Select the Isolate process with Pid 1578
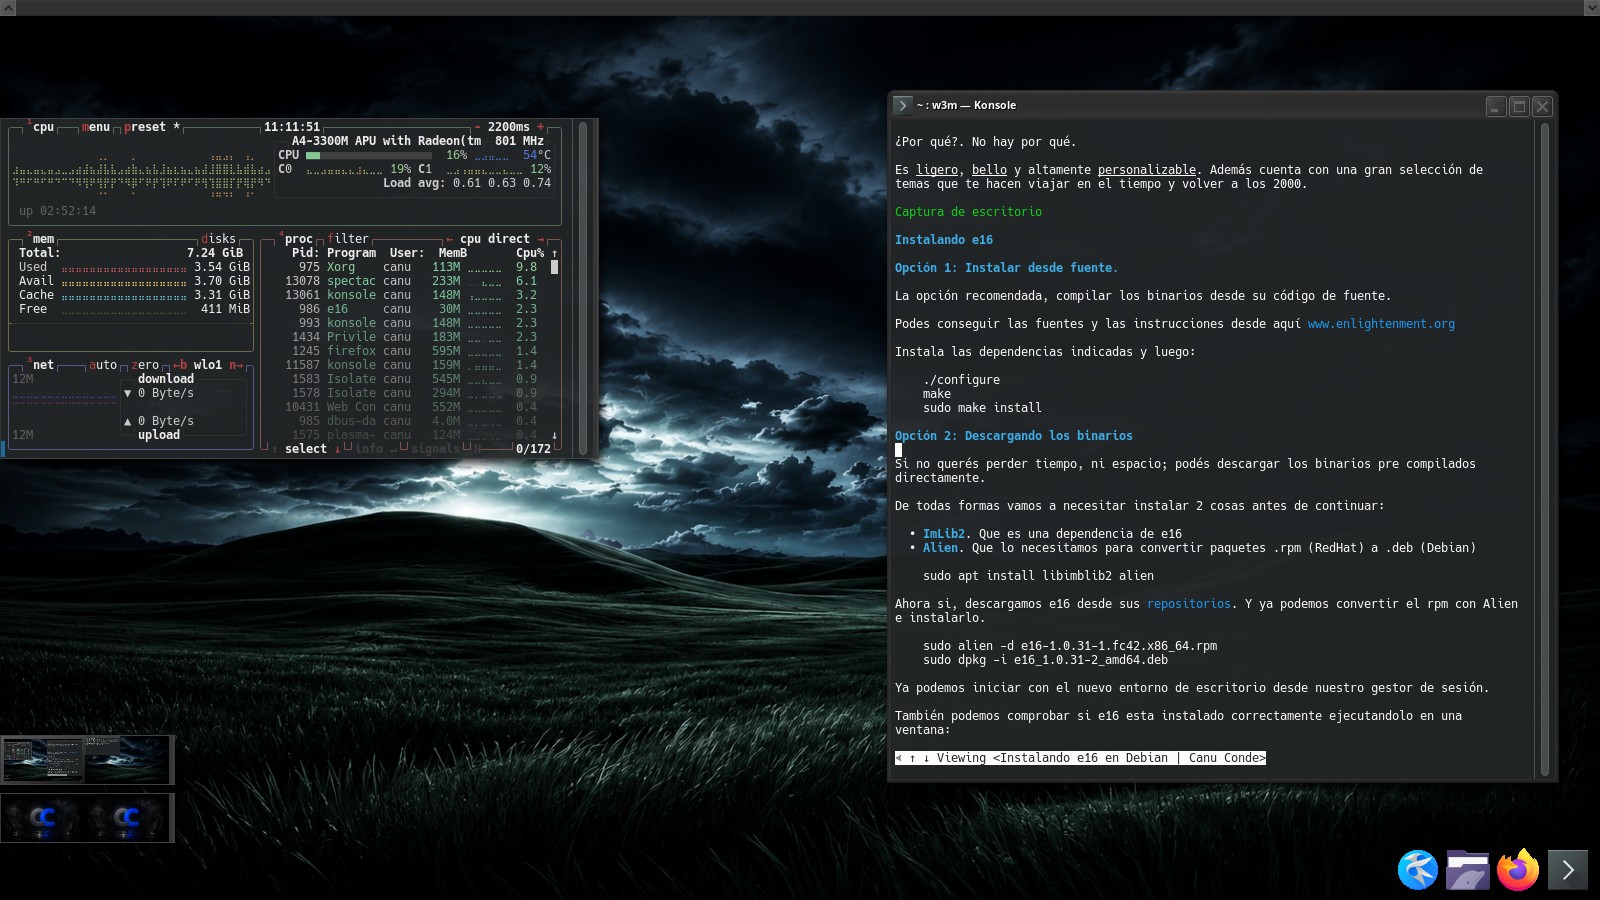 (411, 393)
